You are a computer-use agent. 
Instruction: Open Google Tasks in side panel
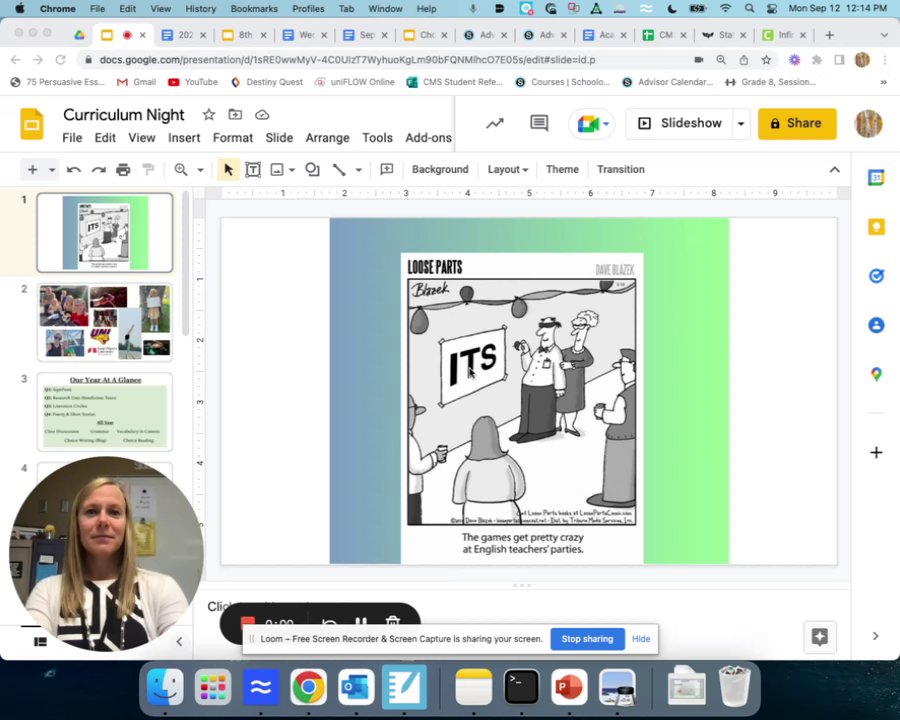(x=876, y=276)
